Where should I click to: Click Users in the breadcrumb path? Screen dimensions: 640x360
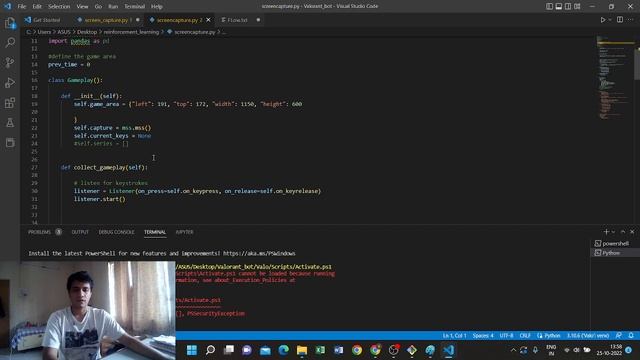click(44, 32)
